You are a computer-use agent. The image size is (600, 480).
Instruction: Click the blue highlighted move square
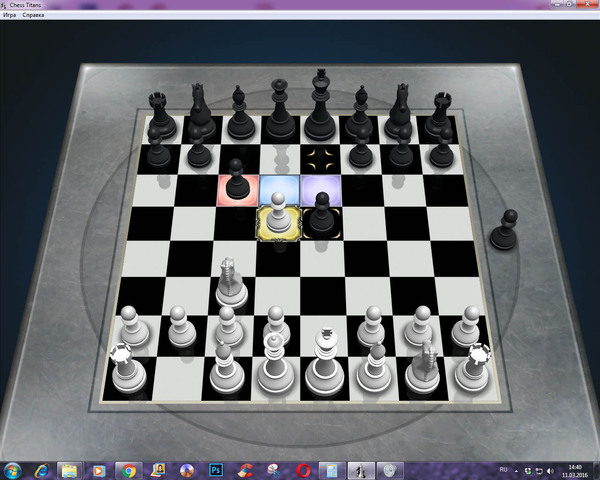(280, 190)
